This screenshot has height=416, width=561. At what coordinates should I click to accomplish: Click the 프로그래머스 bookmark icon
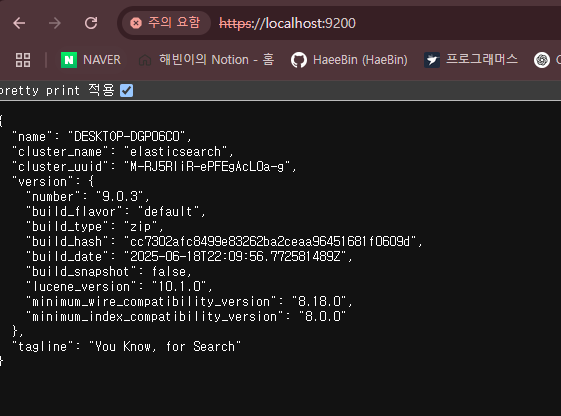click(432, 60)
